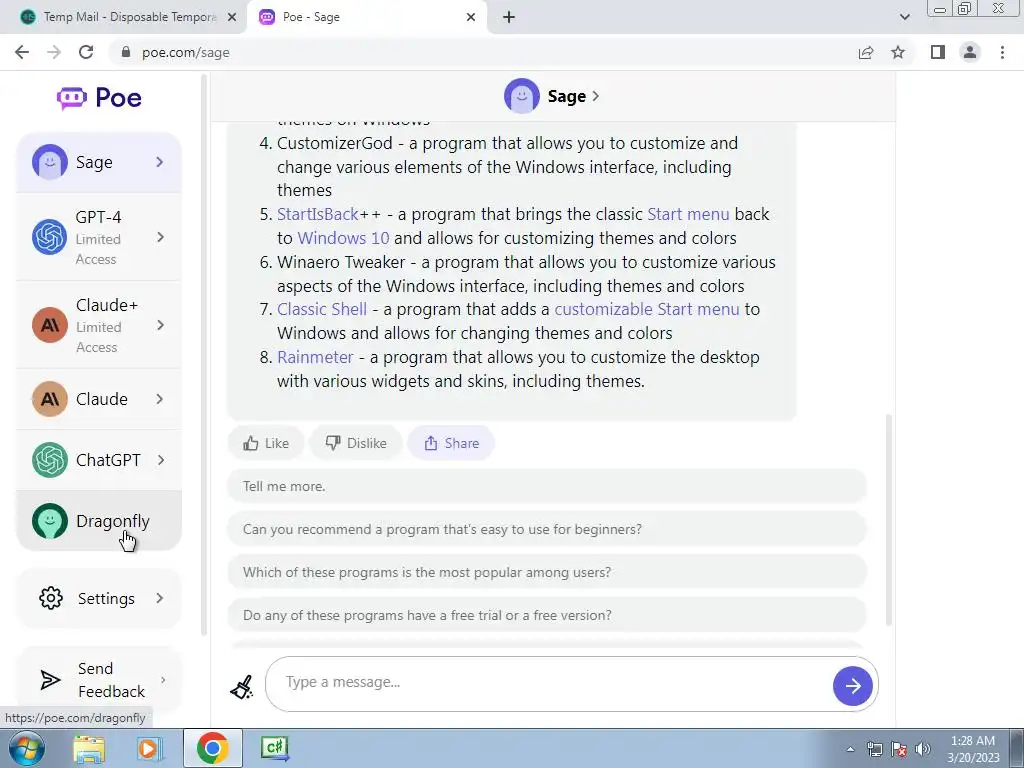
Task: Go back with the browser back arrow
Action: [22, 52]
